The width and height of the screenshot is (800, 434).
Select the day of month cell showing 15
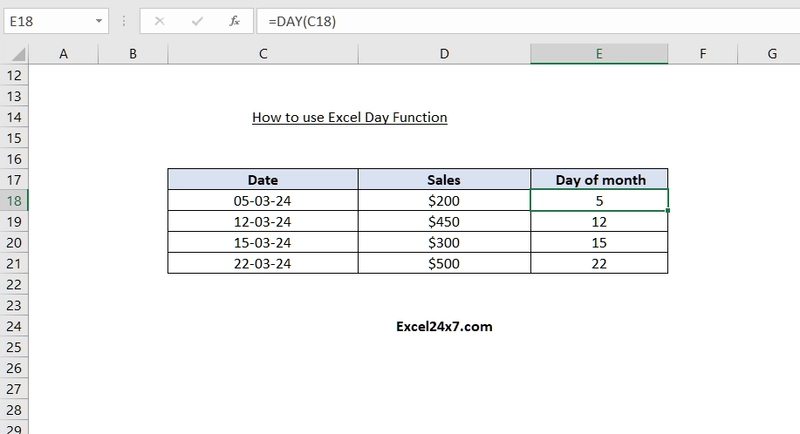[x=599, y=243]
